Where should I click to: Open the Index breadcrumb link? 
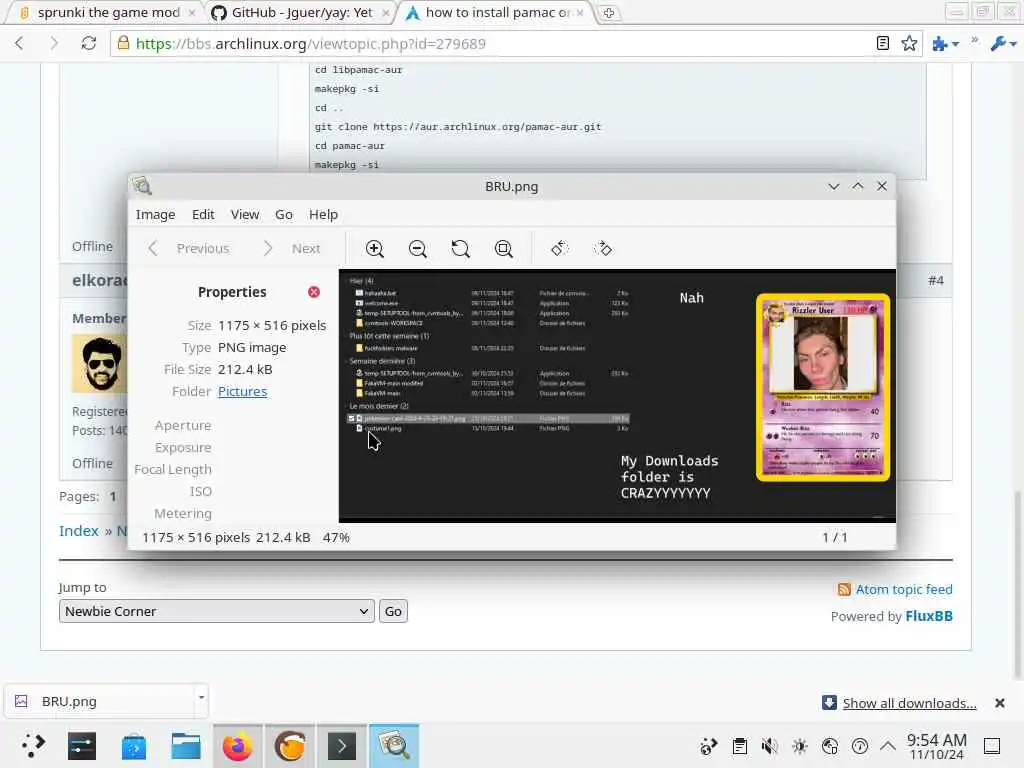79,530
